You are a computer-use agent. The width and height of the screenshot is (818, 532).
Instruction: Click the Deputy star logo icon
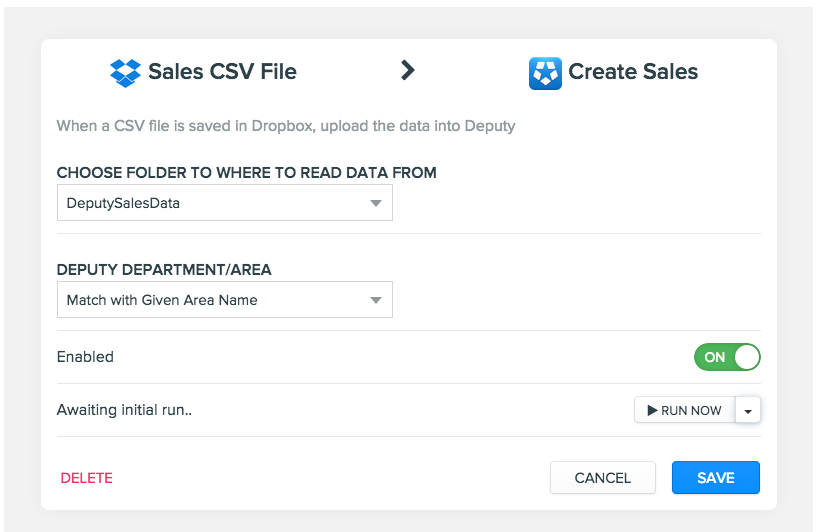coord(545,73)
